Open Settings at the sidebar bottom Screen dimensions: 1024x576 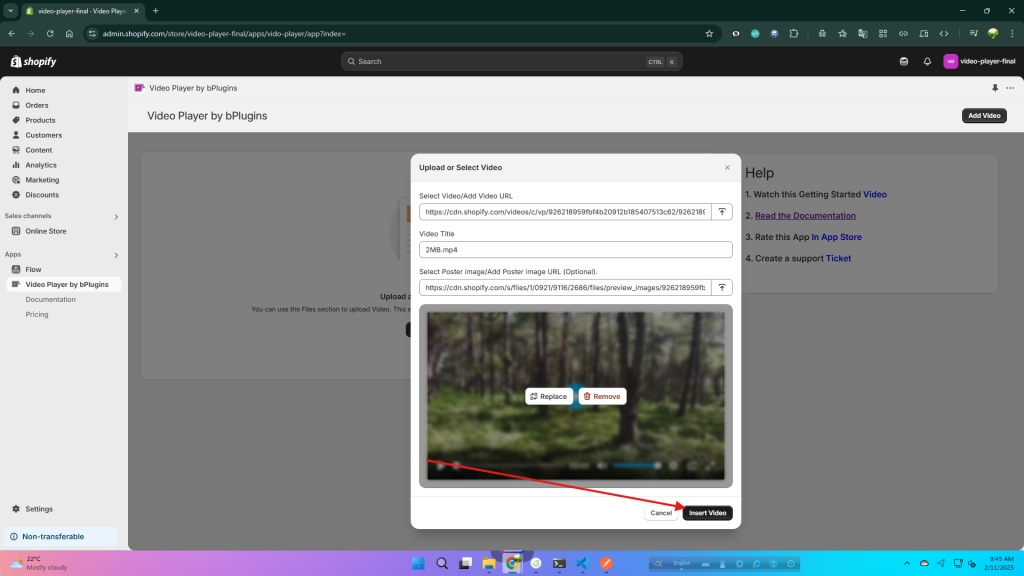pos(39,509)
